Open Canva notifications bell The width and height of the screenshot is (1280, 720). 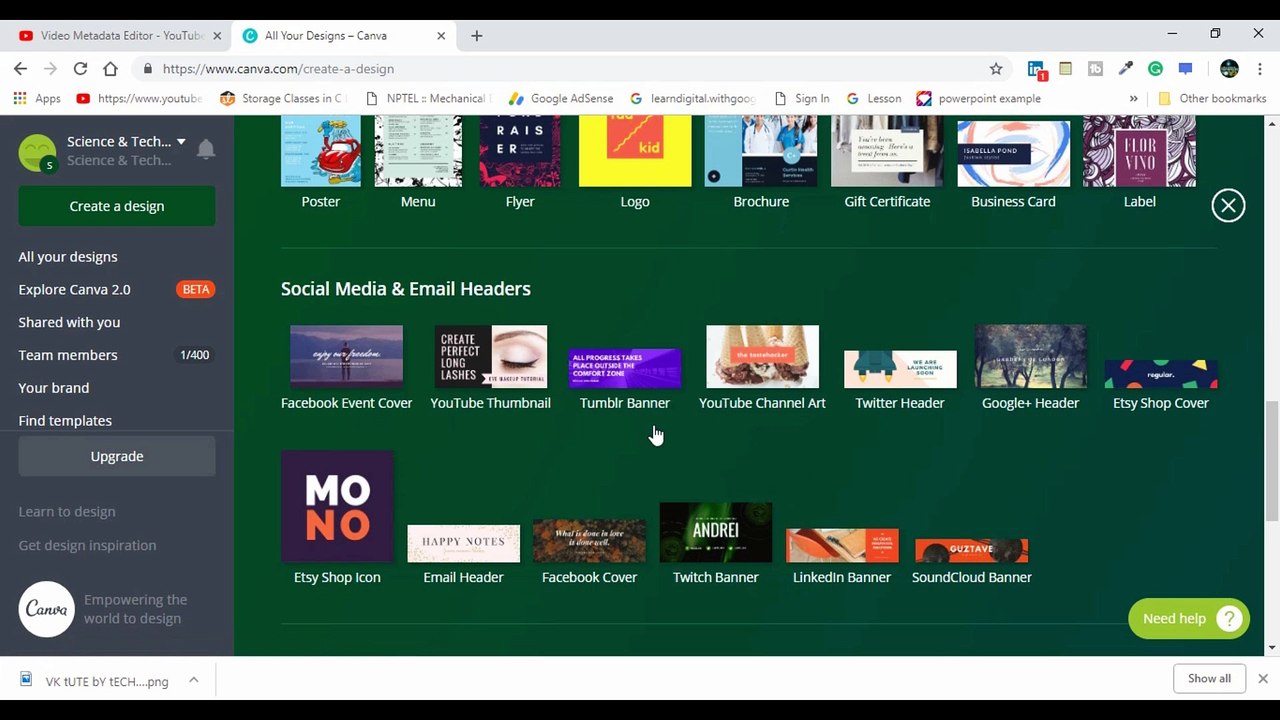click(206, 150)
